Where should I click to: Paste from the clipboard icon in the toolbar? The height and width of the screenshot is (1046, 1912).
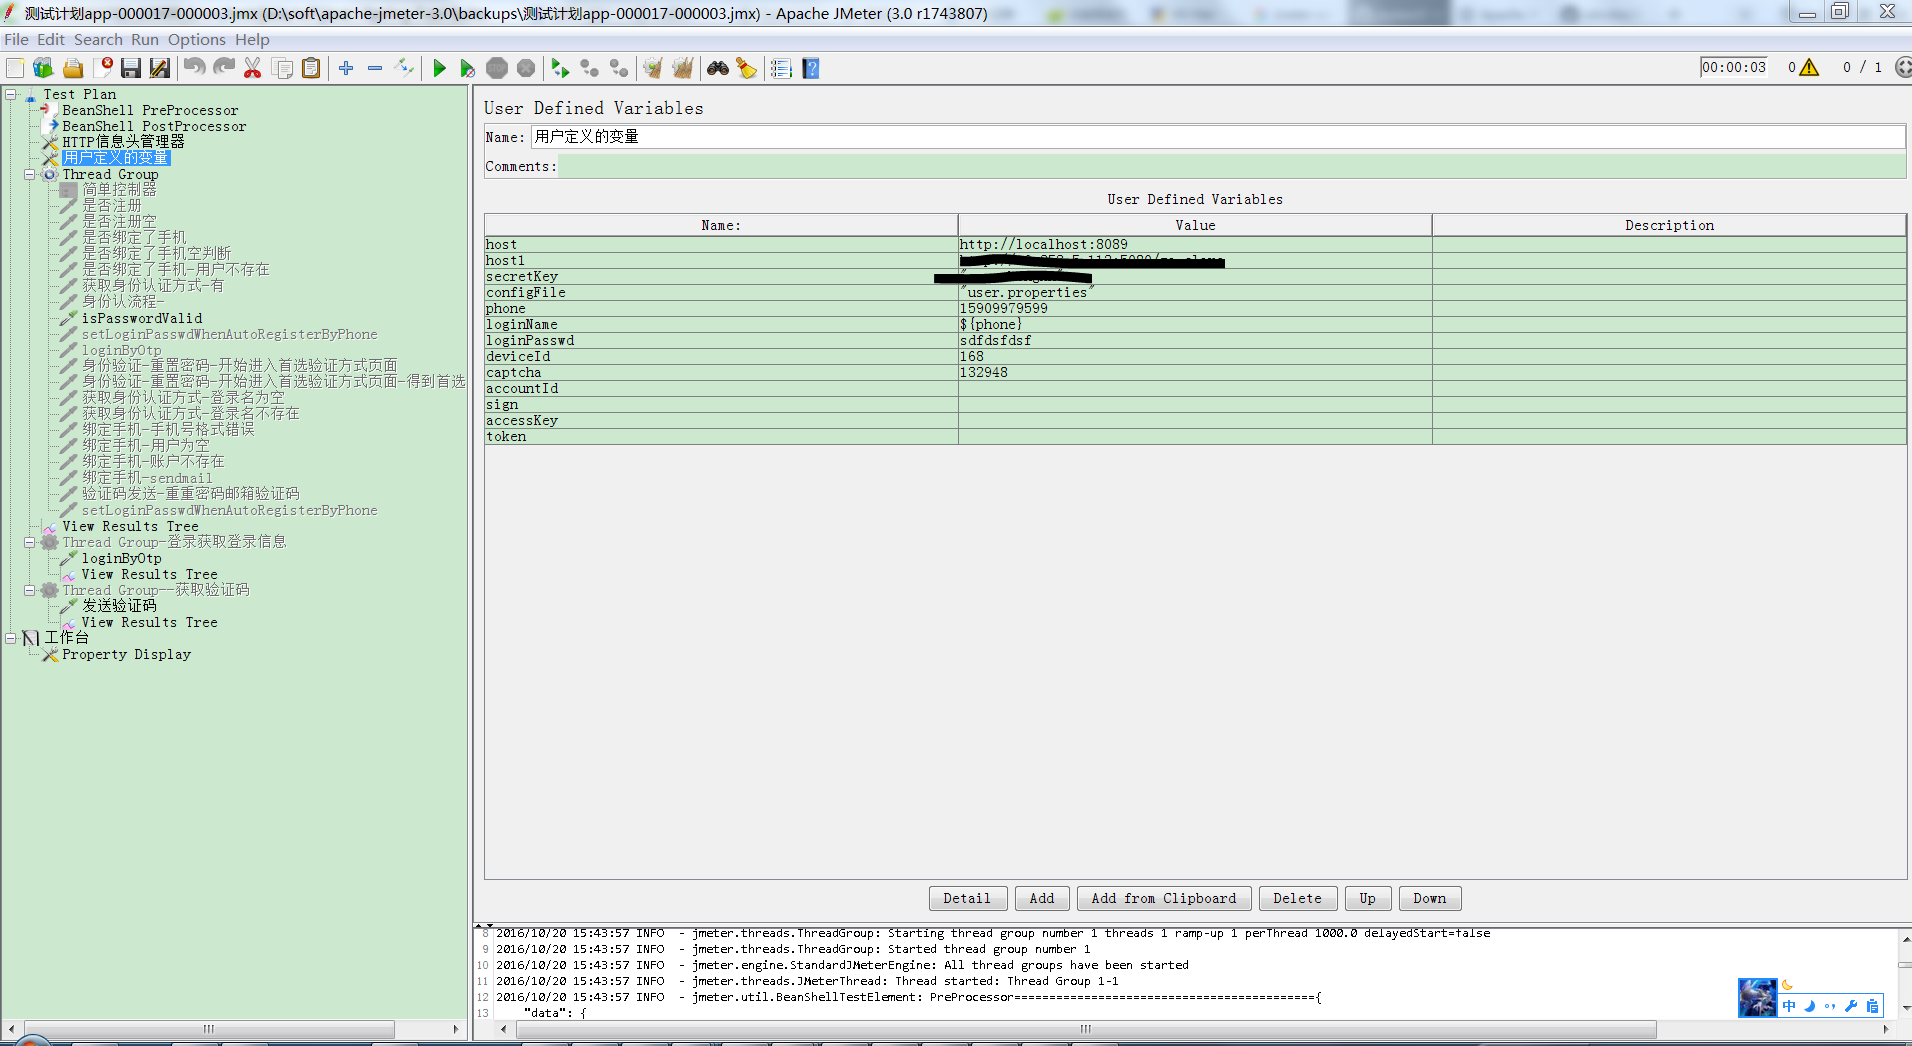(312, 68)
